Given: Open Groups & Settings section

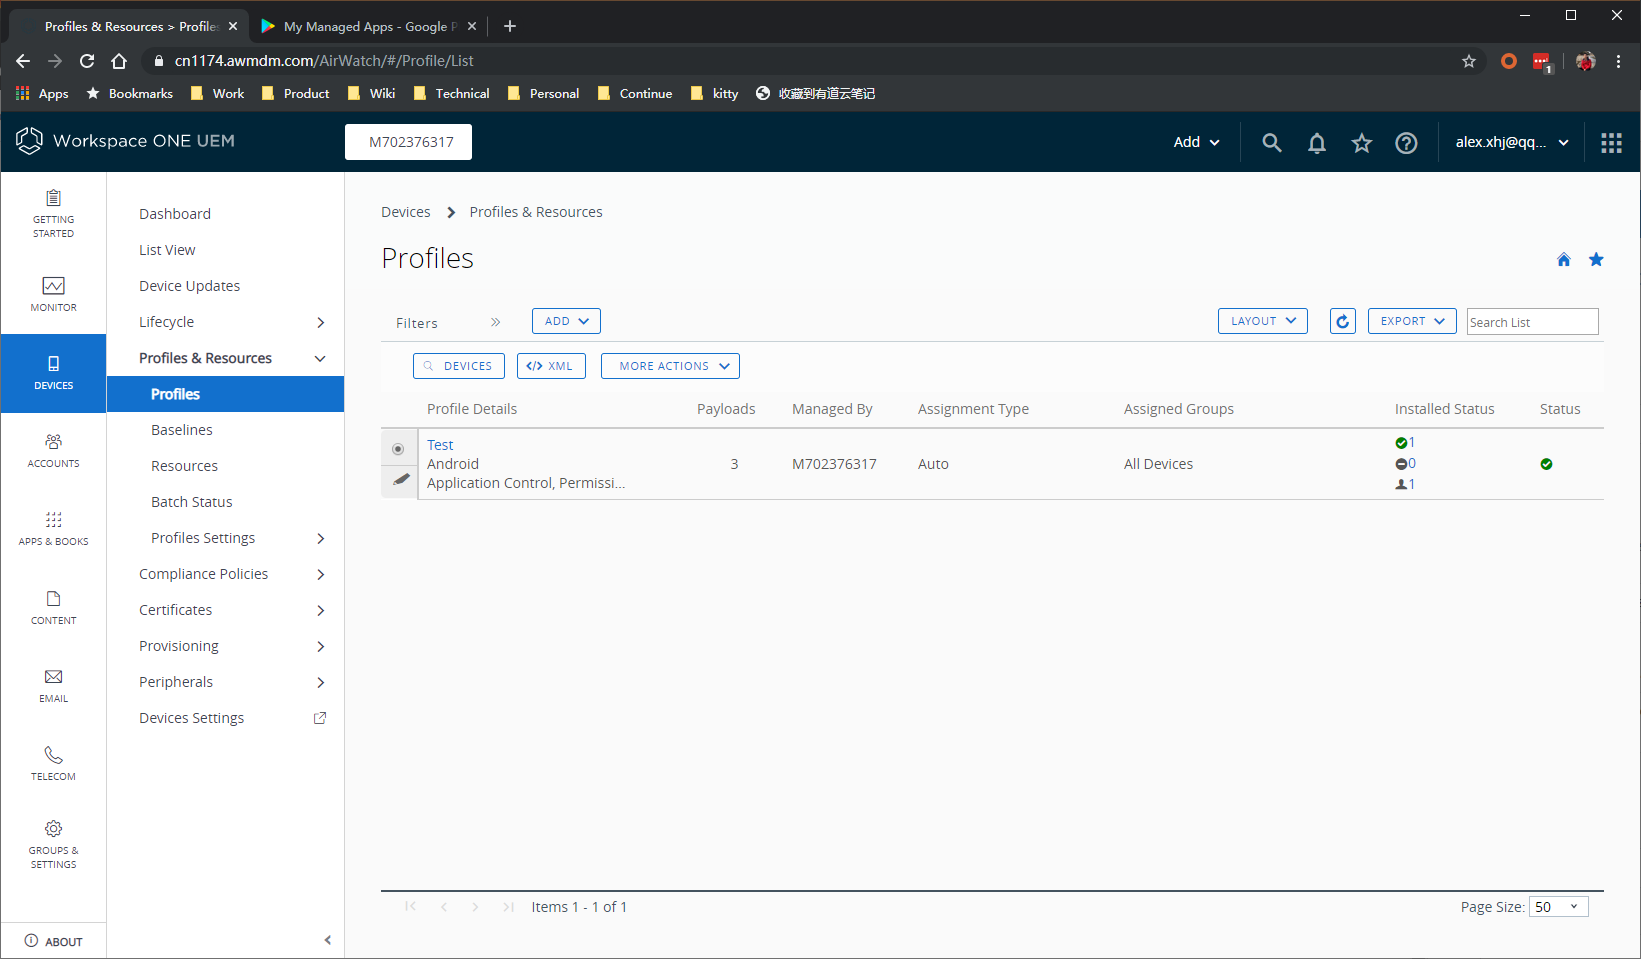Looking at the screenshot, I should (53, 844).
